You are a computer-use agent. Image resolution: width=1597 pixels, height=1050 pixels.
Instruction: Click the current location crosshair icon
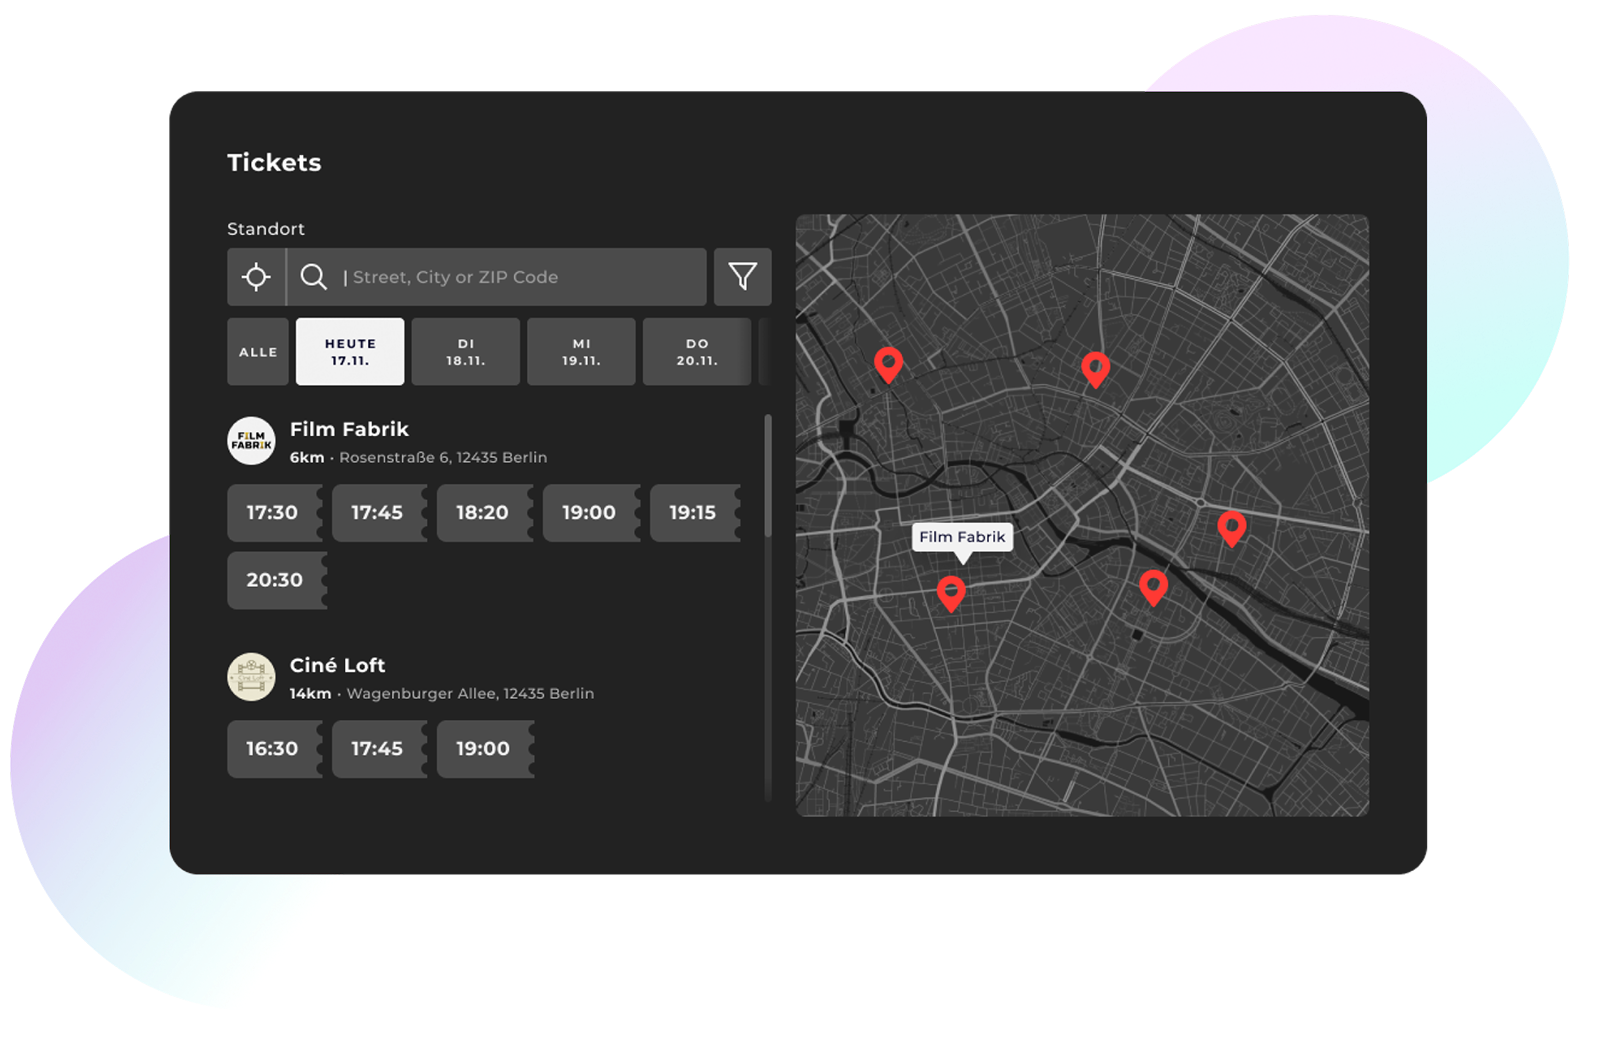click(x=256, y=277)
